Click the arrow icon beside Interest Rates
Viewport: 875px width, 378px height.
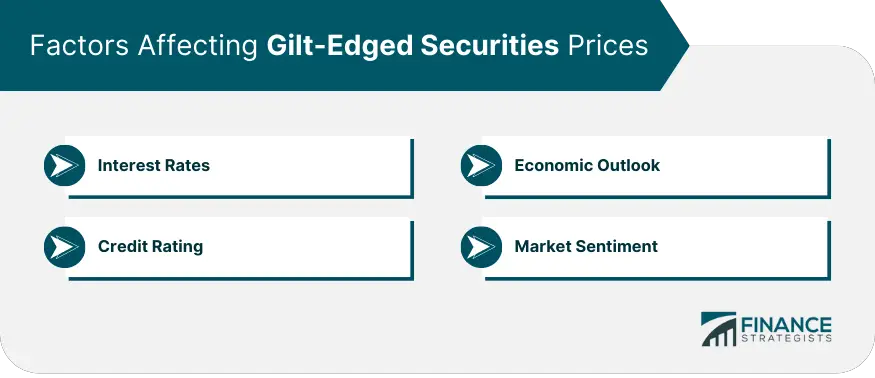[64, 165]
